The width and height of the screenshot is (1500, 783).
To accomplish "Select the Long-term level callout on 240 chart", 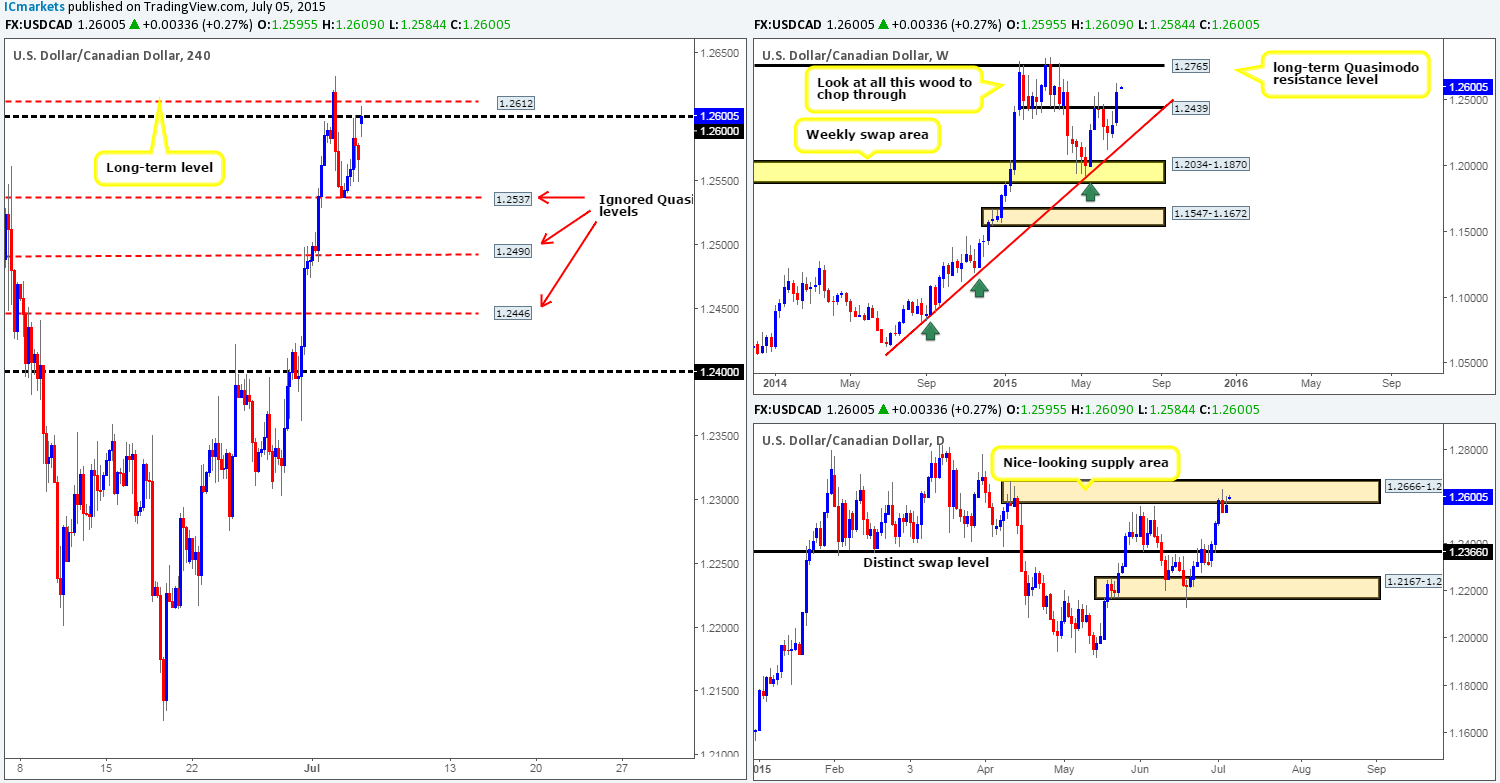I will point(159,167).
